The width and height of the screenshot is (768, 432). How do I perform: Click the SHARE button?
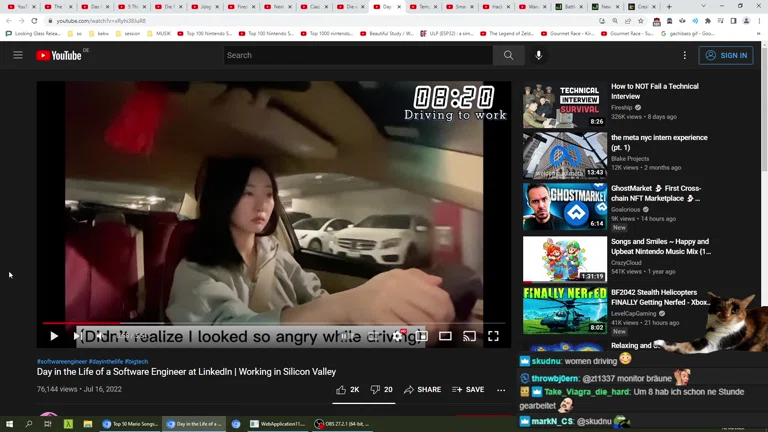(x=422, y=390)
